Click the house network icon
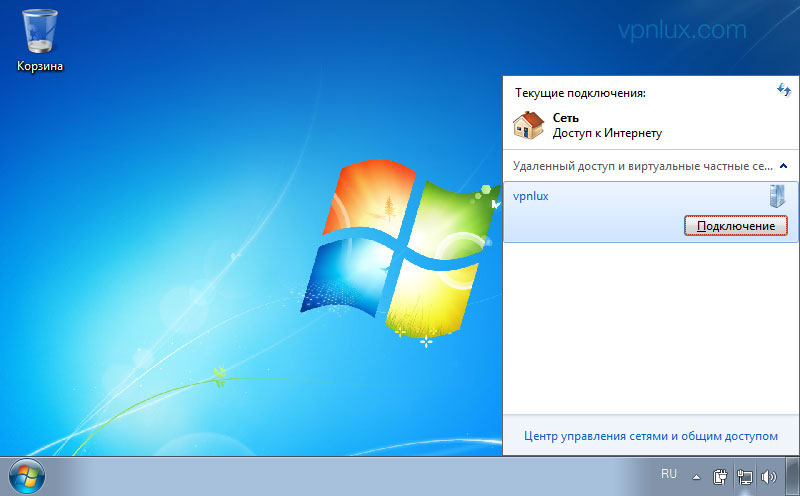 (x=528, y=126)
